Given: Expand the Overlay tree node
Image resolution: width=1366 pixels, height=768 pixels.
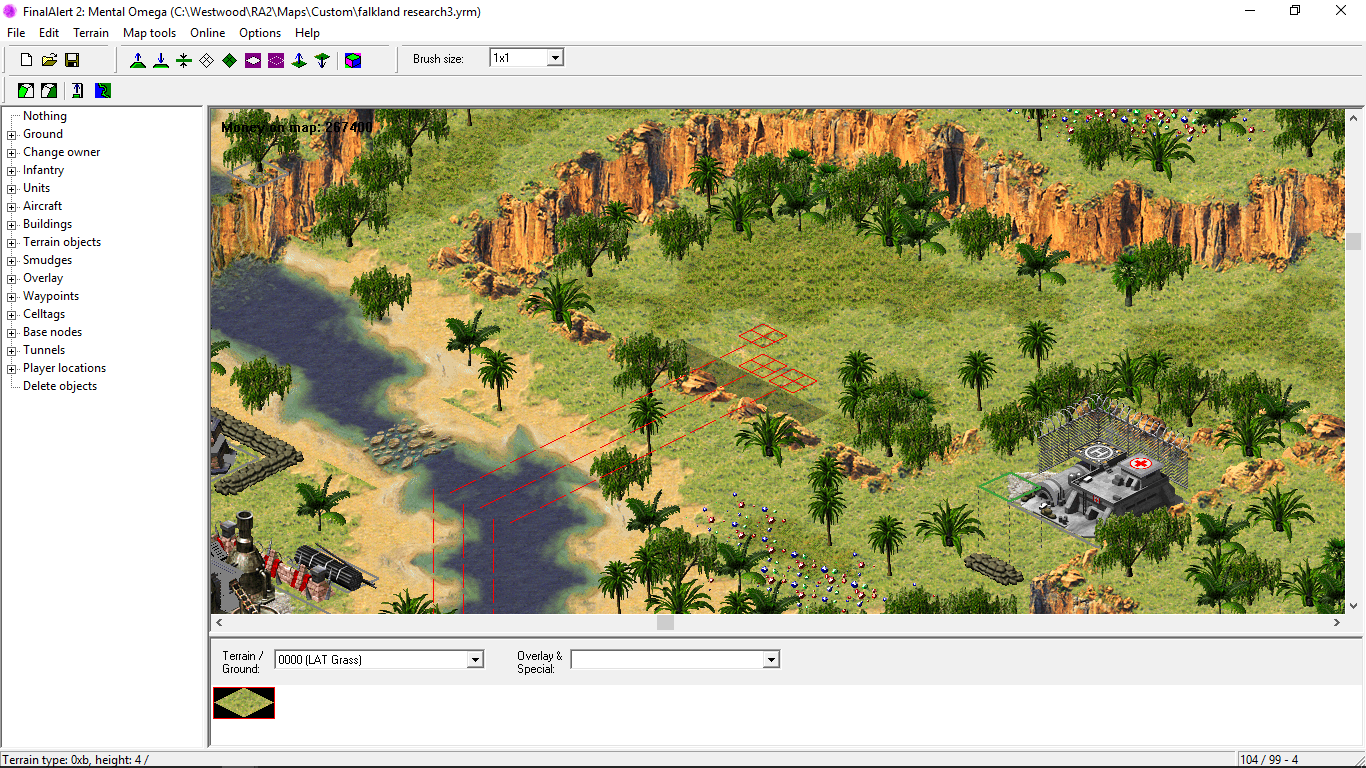Looking at the screenshot, I should [12, 278].
